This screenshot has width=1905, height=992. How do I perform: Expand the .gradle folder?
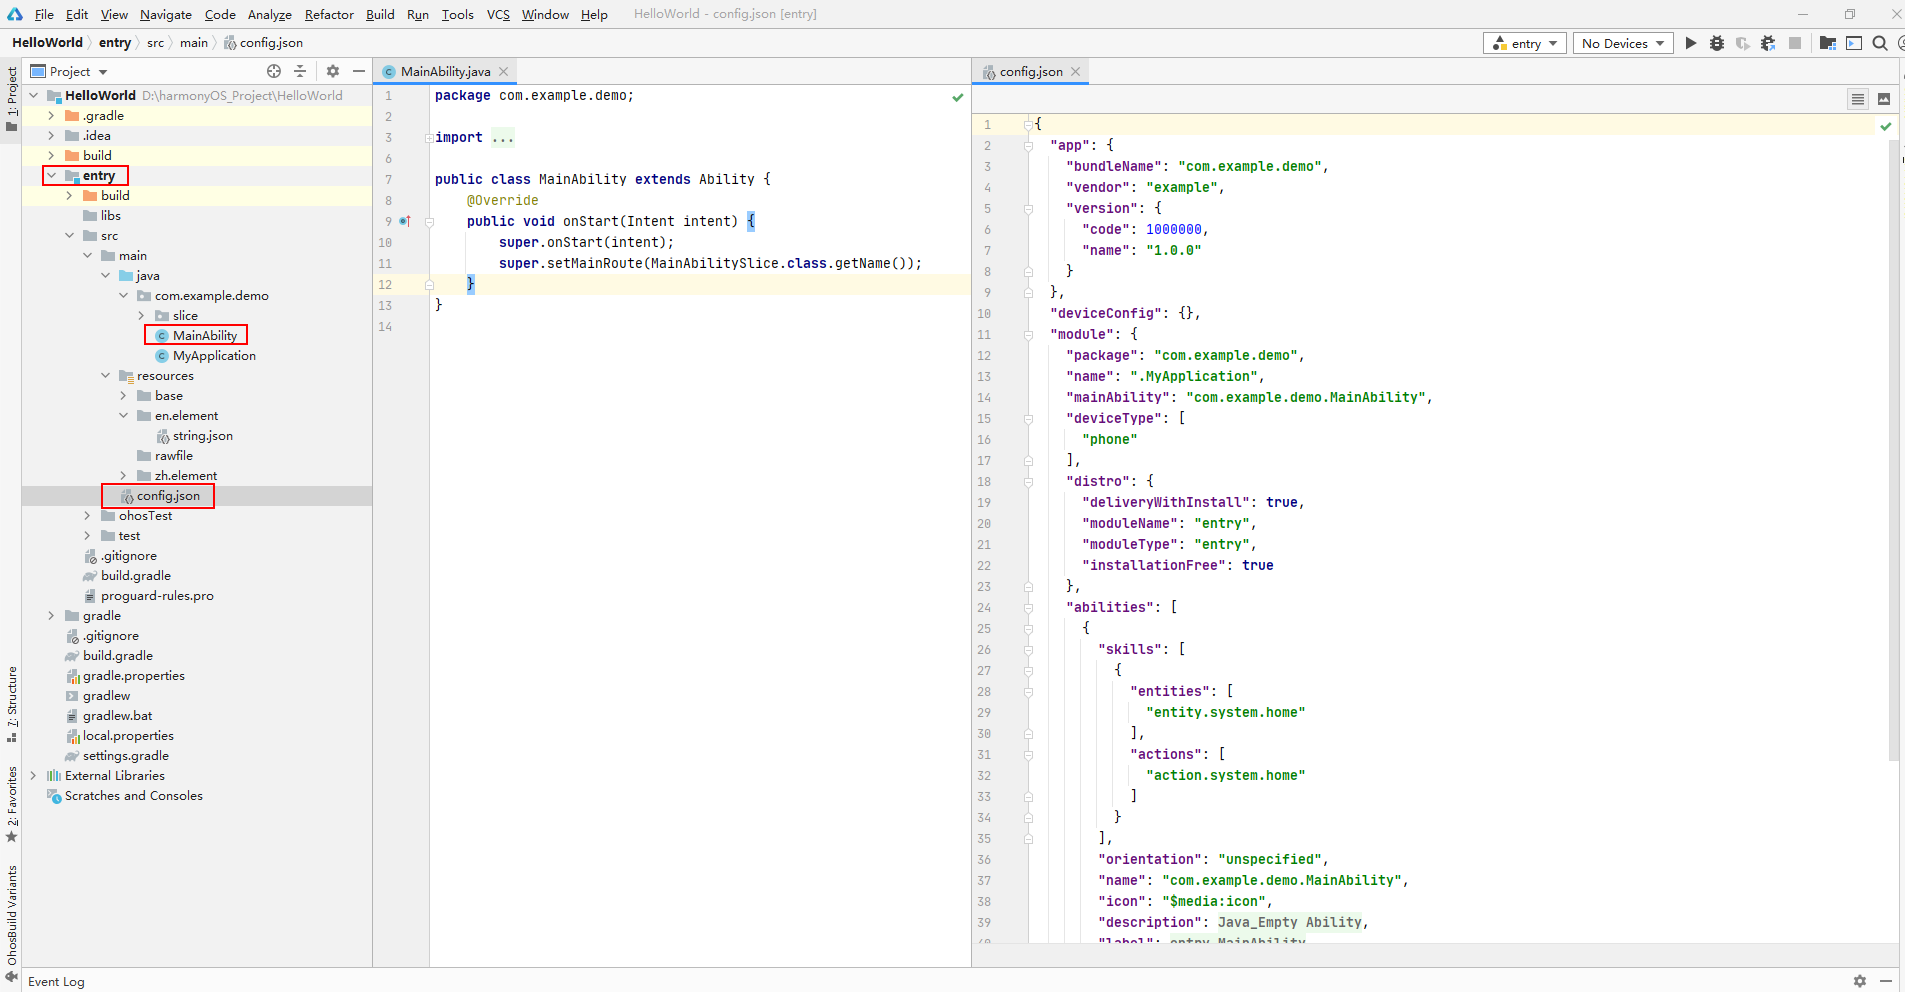[x=51, y=115]
